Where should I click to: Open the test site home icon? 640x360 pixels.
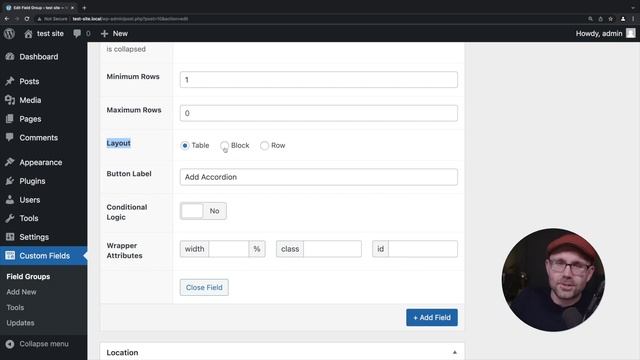click(x=28, y=34)
